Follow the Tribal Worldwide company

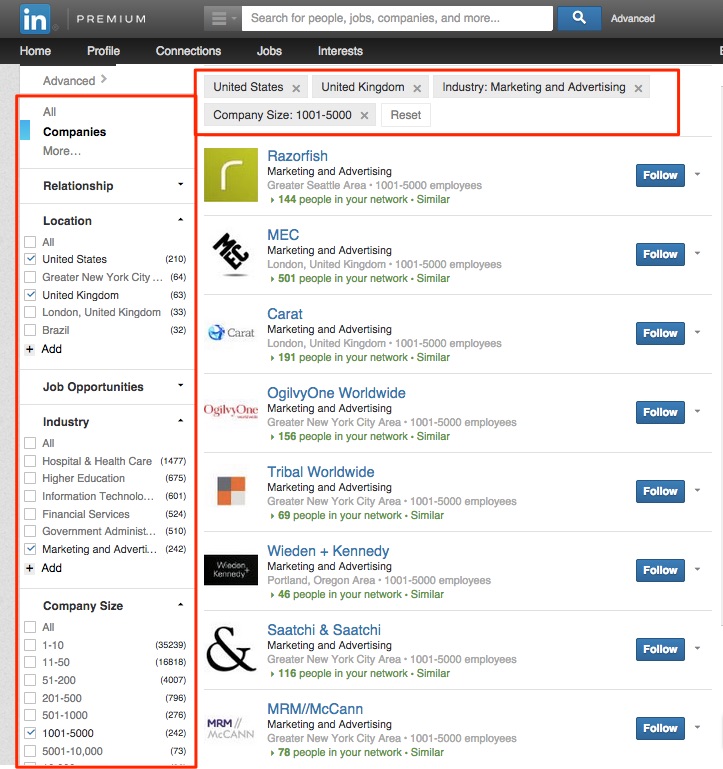[x=660, y=491]
